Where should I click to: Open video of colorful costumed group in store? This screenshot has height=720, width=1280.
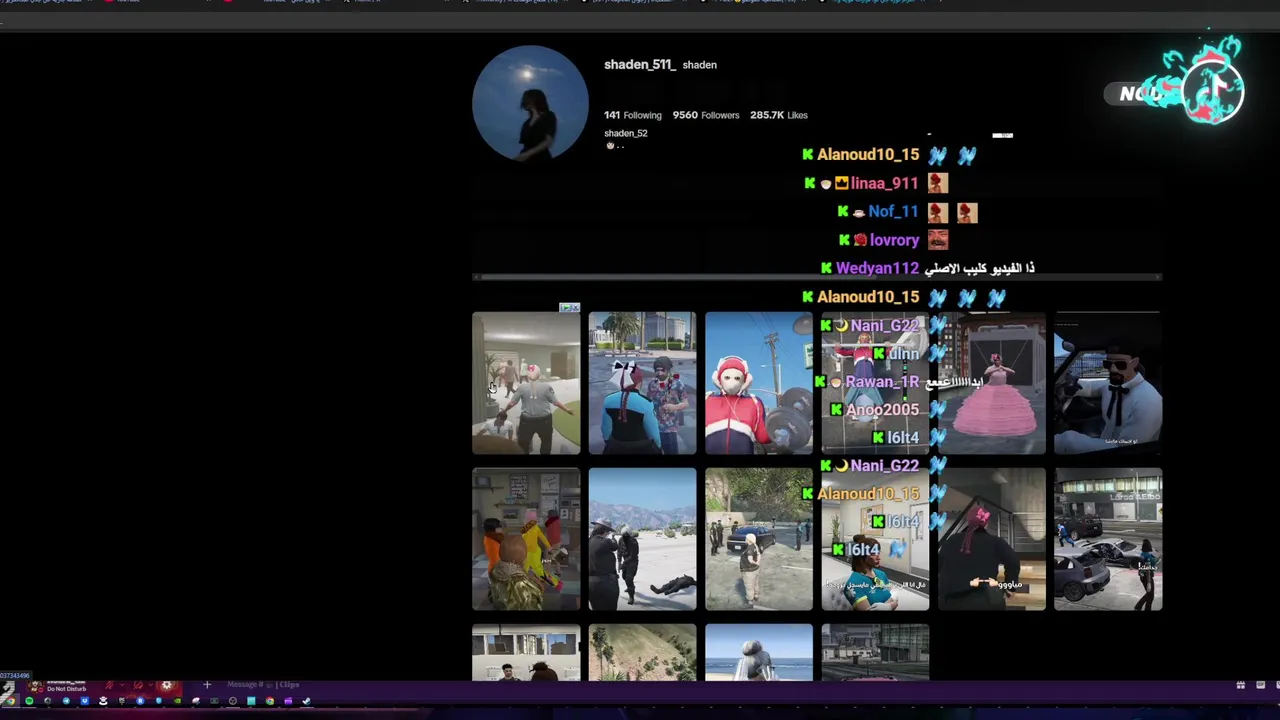click(x=526, y=539)
